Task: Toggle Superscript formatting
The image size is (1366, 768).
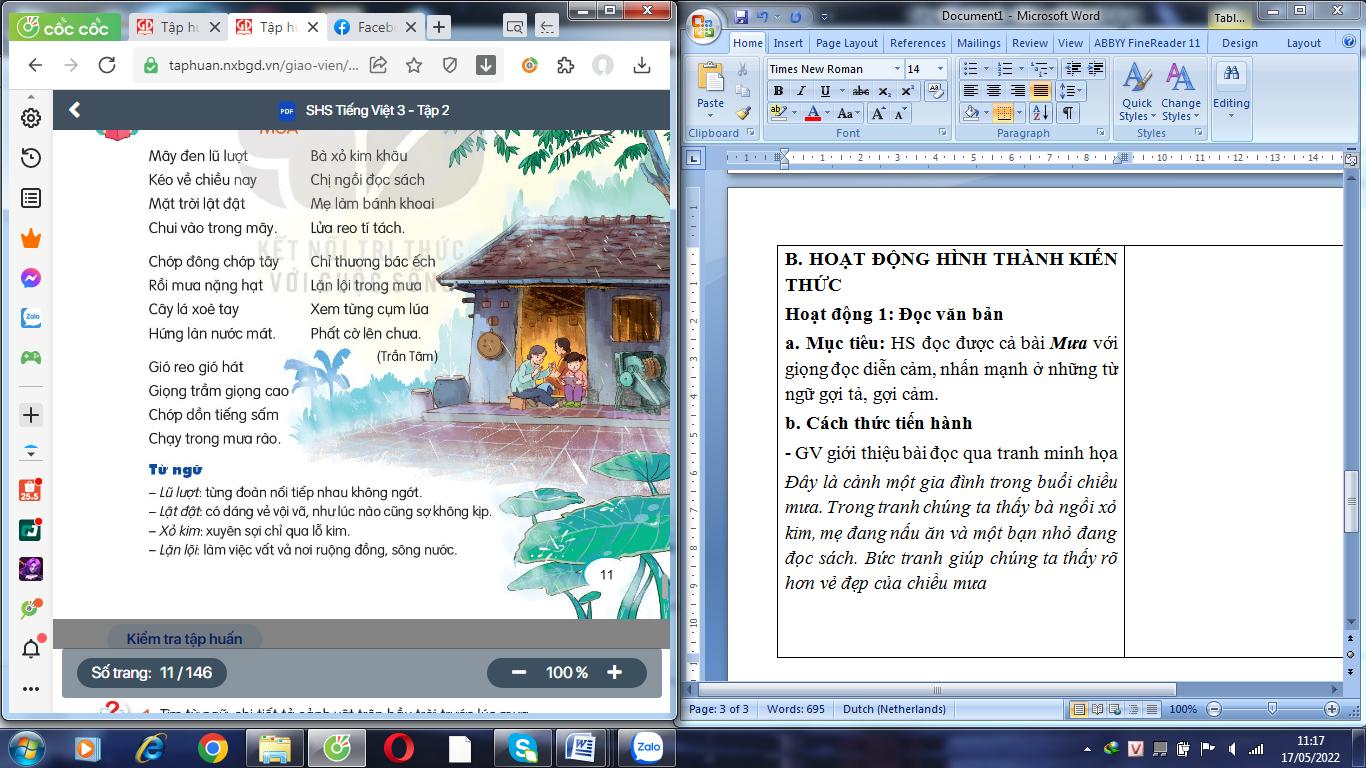Action: click(907, 91)
